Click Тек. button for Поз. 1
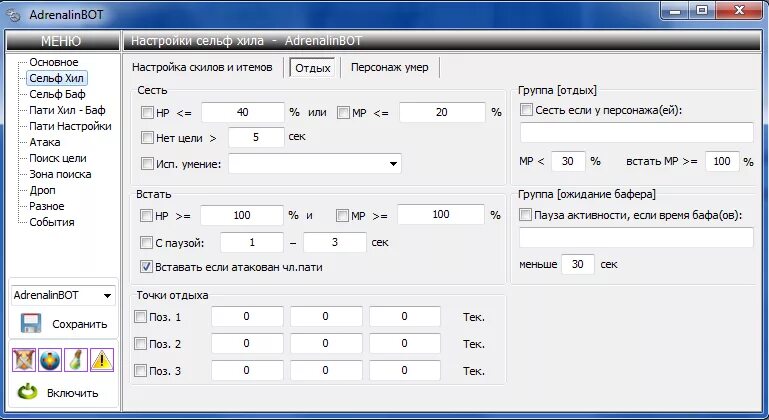This screenshot has height=420, width=769. coord(474,317)
